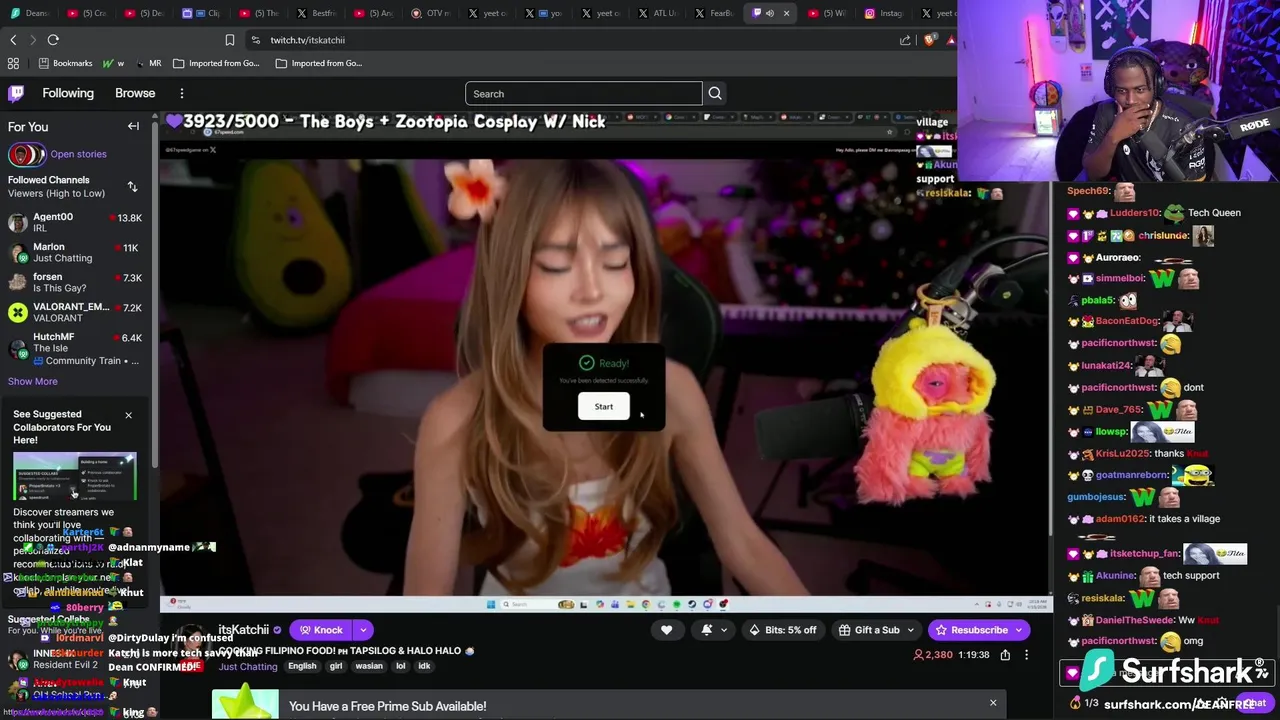Open the three-dot more menu beside Browse
The height and width of the screenshot is (720, 1280).
click(182, 93)
